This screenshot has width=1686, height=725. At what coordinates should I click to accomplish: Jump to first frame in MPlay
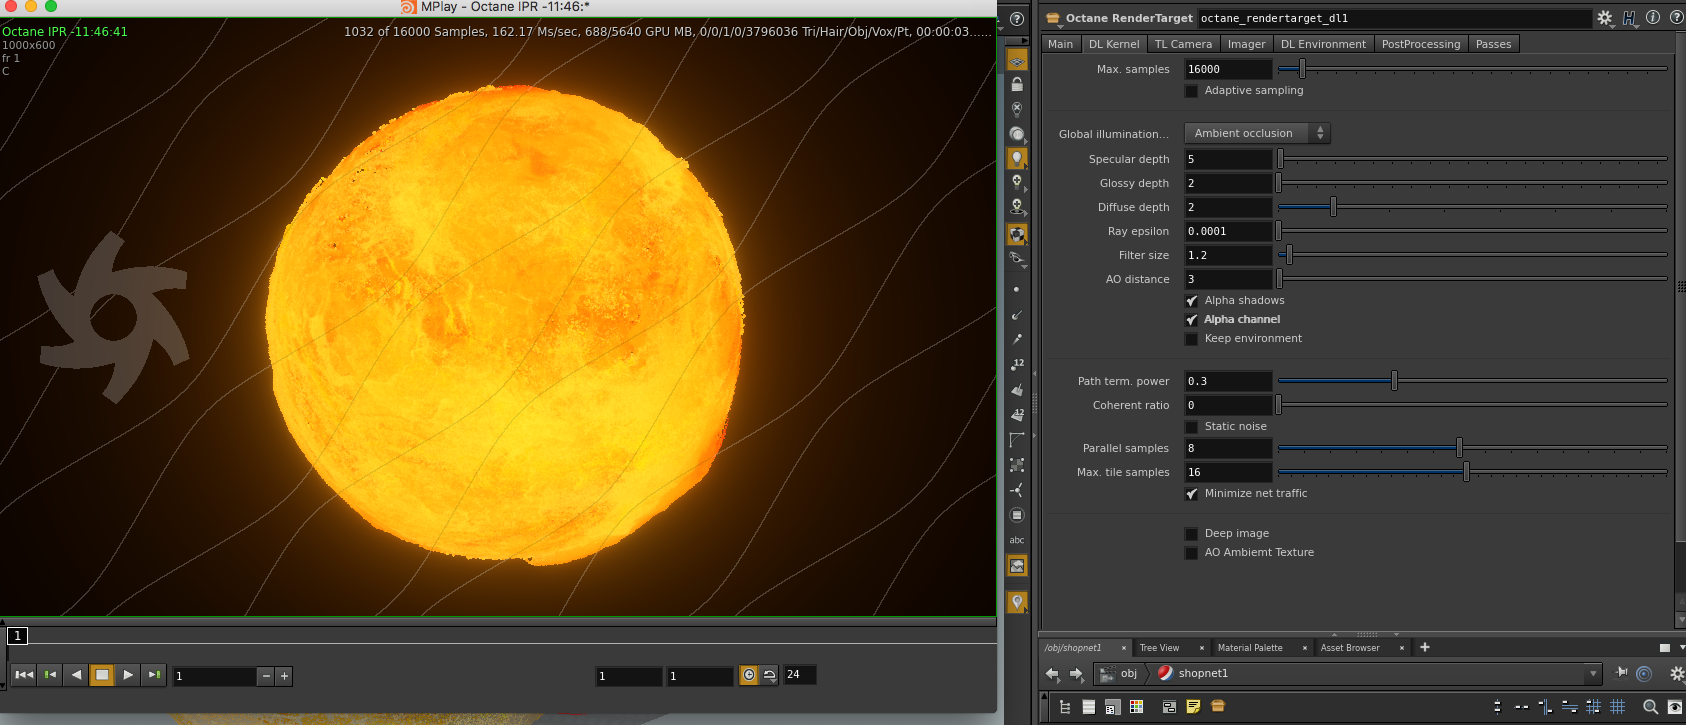[x=24, y=675]
